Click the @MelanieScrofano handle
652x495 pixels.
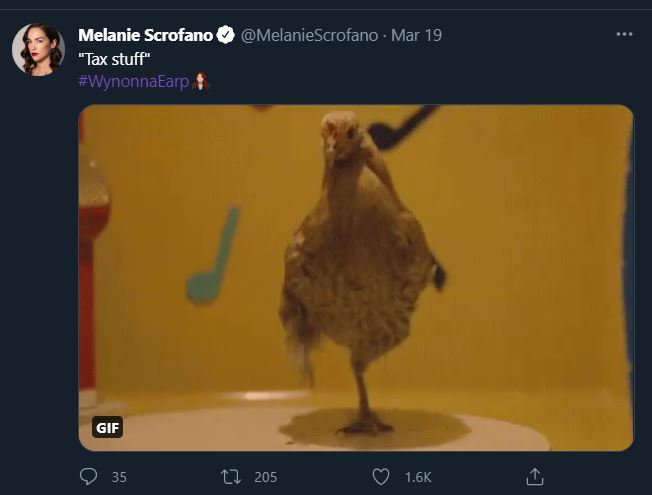(x=309, y=36)
